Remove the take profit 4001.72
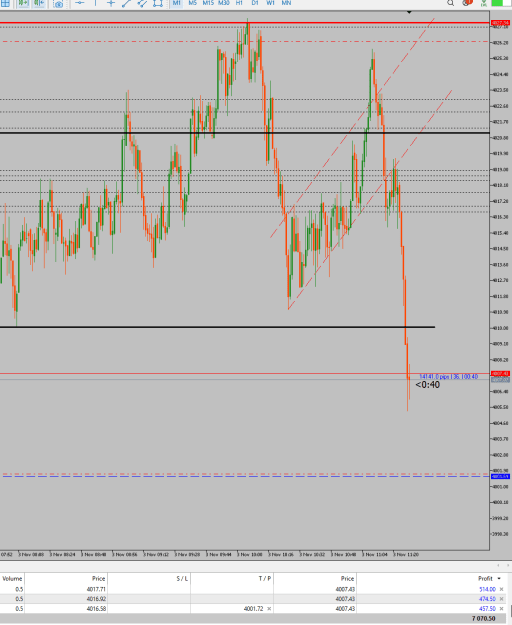 (269, 609)
